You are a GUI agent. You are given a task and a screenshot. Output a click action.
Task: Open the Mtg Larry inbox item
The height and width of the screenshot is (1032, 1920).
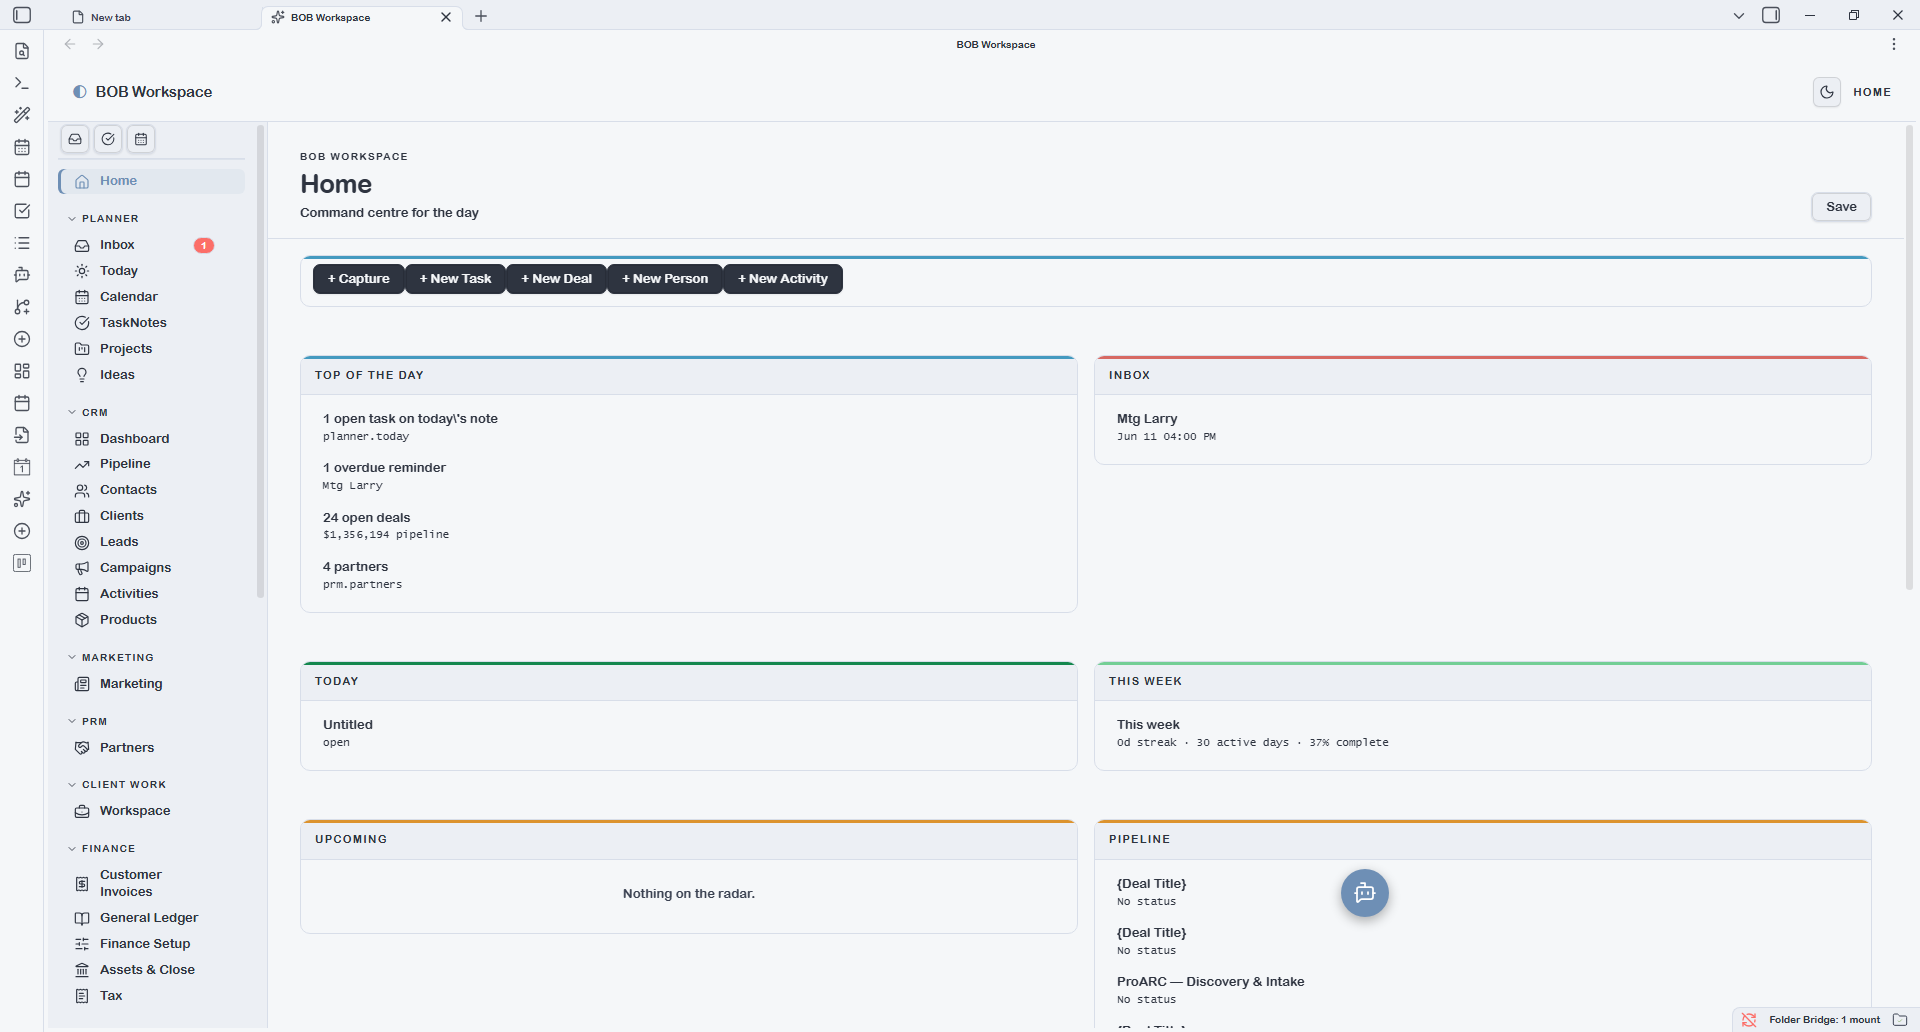pos(1482,427)
